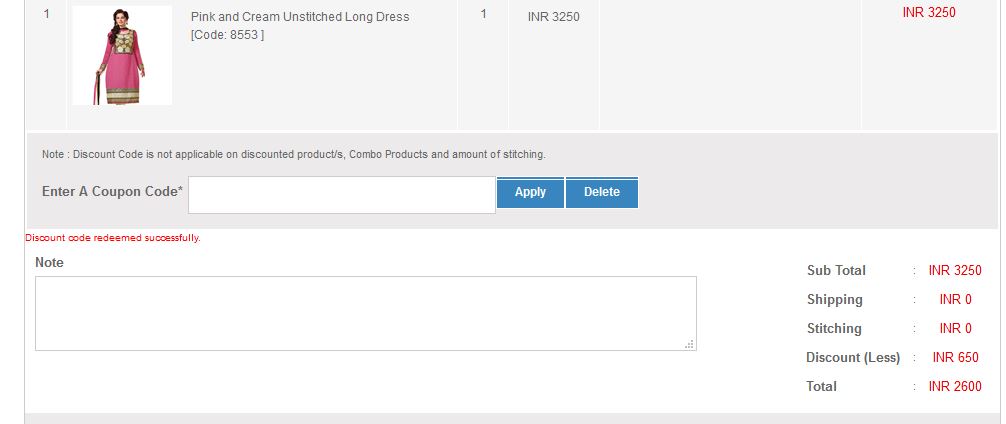Screen dimensions: 1006x424
Task: Click the pink dress product thumbnail
Action: (x=122, y=55)
